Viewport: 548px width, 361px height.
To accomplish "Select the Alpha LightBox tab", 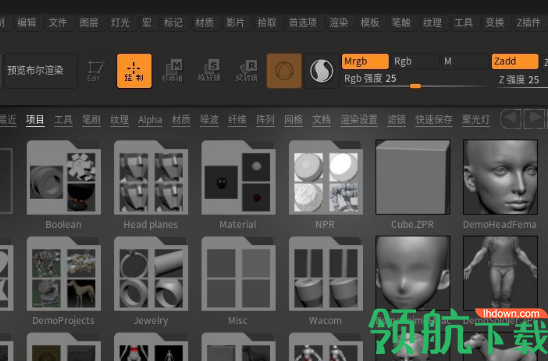I will coord(150,120).
